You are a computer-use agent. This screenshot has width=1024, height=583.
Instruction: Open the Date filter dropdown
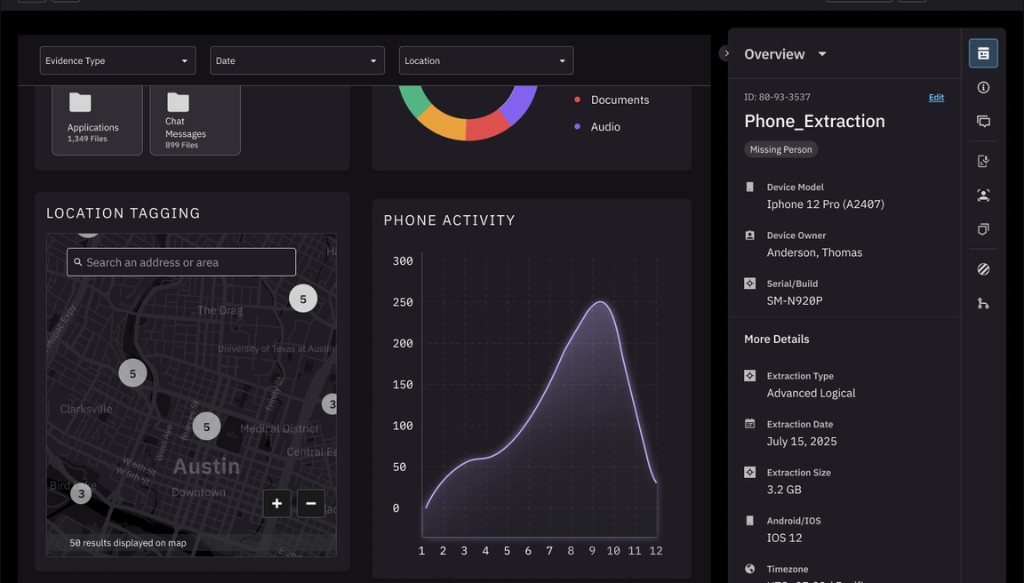(296, 60)
